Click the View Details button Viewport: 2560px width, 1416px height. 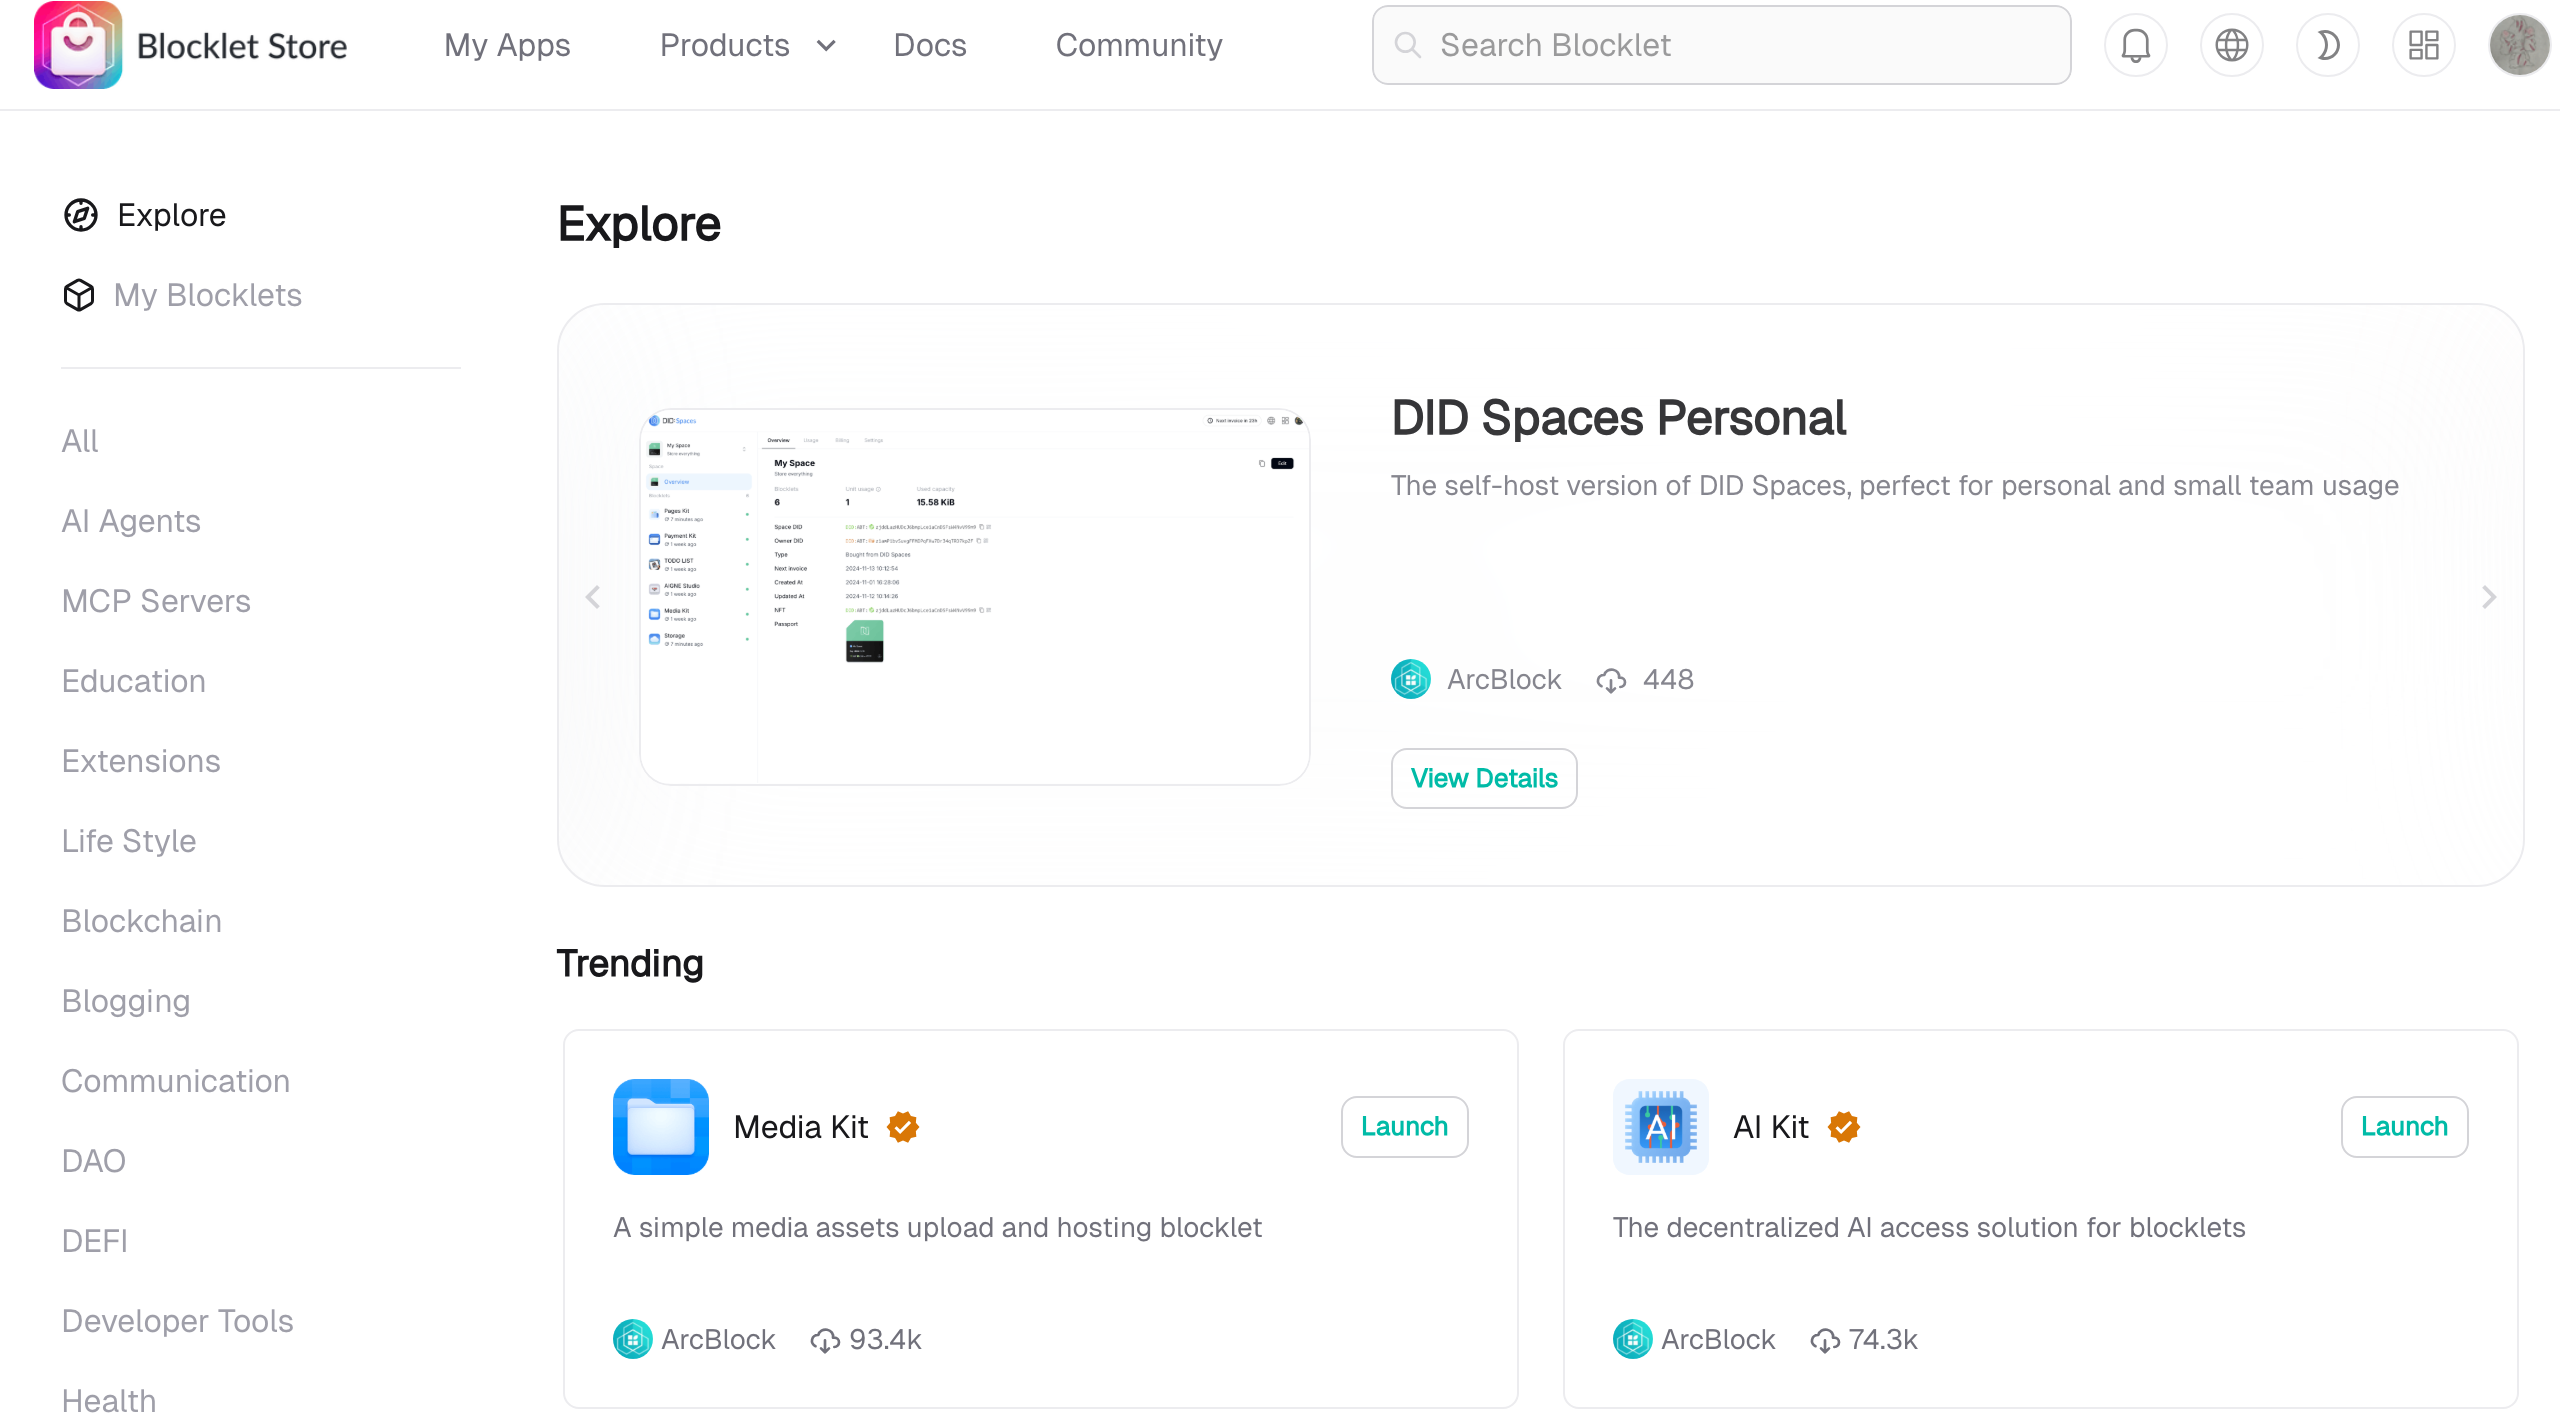1483,778
